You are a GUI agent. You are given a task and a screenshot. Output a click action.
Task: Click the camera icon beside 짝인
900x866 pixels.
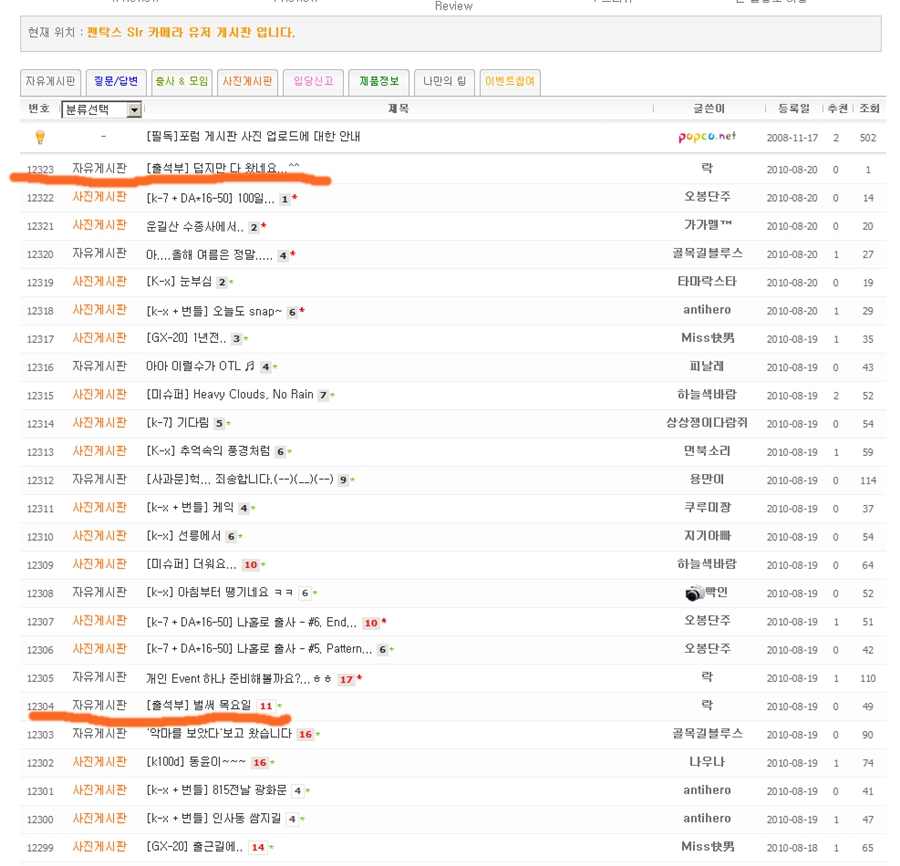coord(694,593)
